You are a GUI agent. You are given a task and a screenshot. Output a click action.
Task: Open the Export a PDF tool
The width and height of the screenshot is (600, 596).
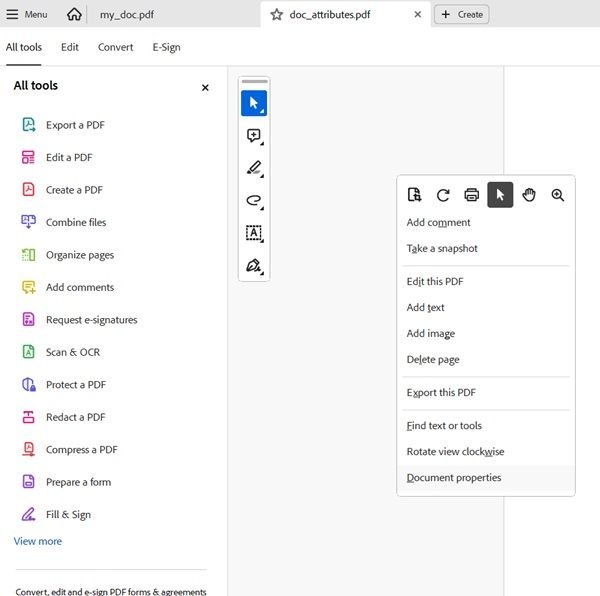(75, 125)
